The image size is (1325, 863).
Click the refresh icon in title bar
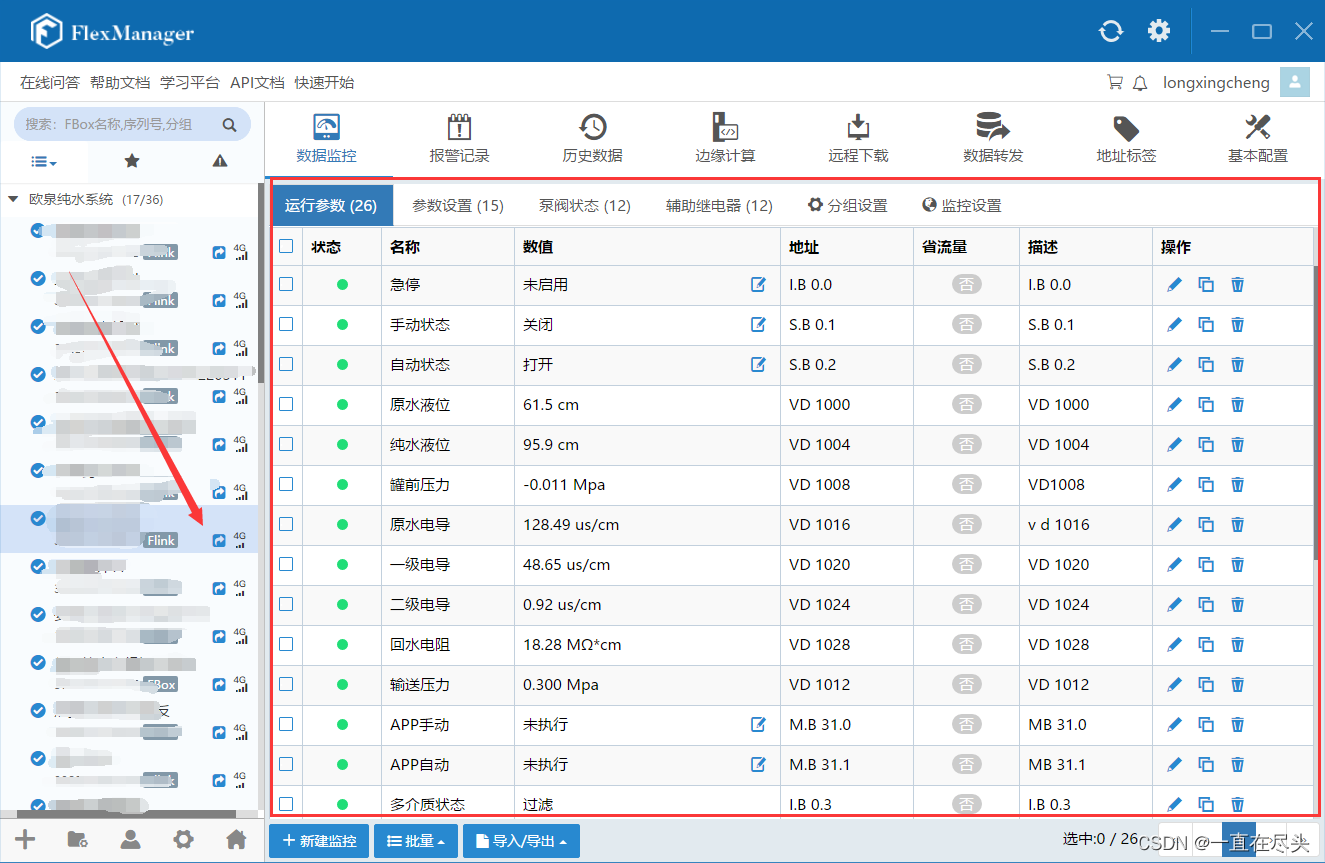tap(1110, 31)
